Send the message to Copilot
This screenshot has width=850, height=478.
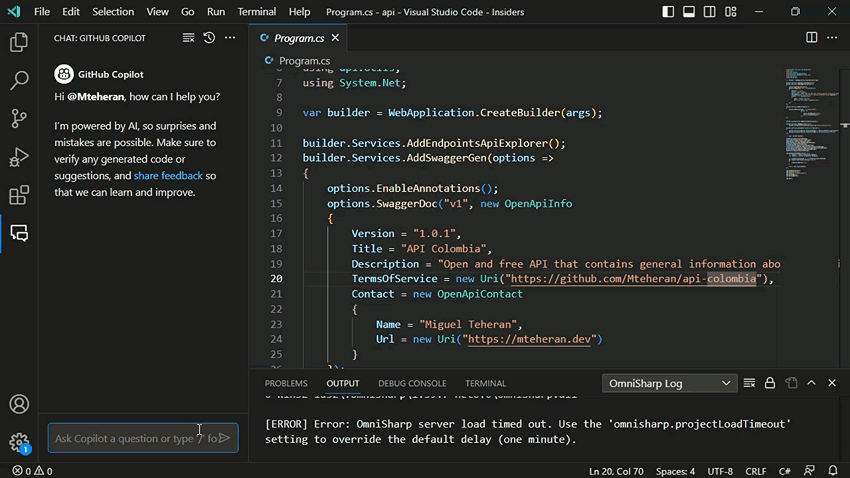[x=224, y=438]
